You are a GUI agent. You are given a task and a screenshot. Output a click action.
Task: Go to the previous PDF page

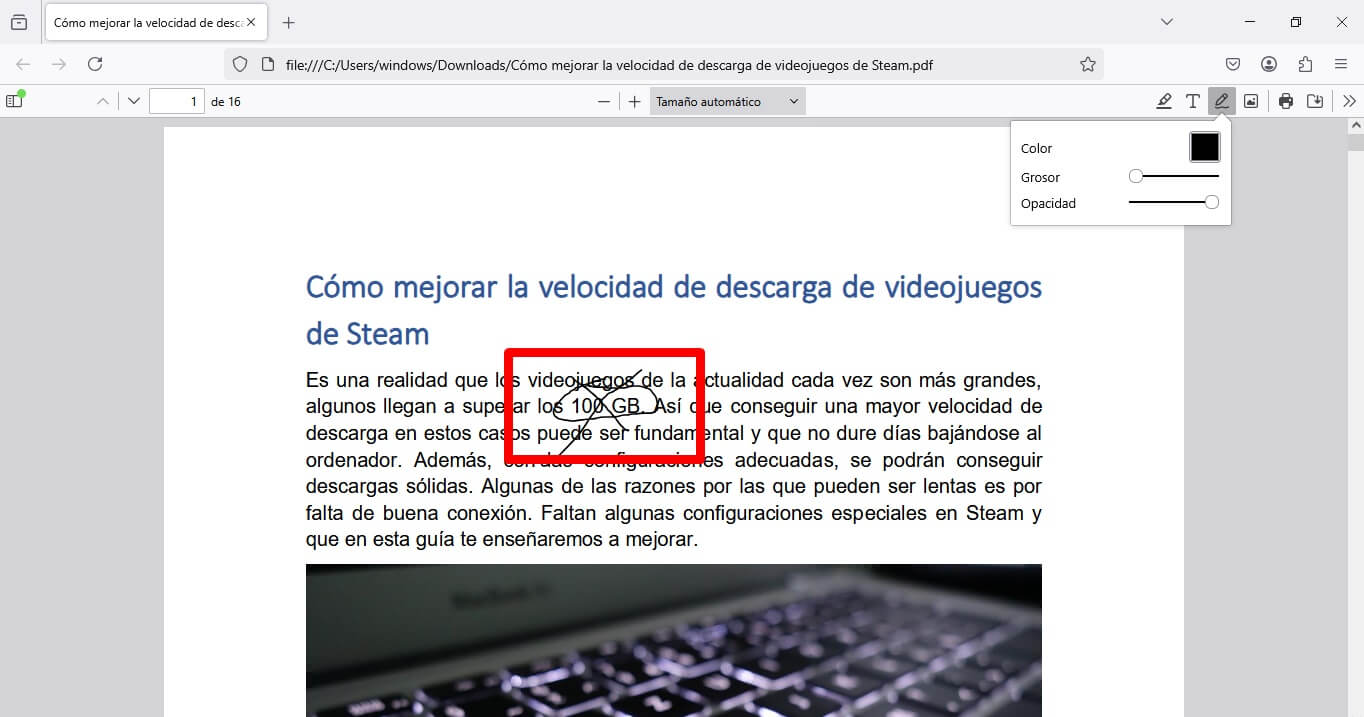click(102, 101)
